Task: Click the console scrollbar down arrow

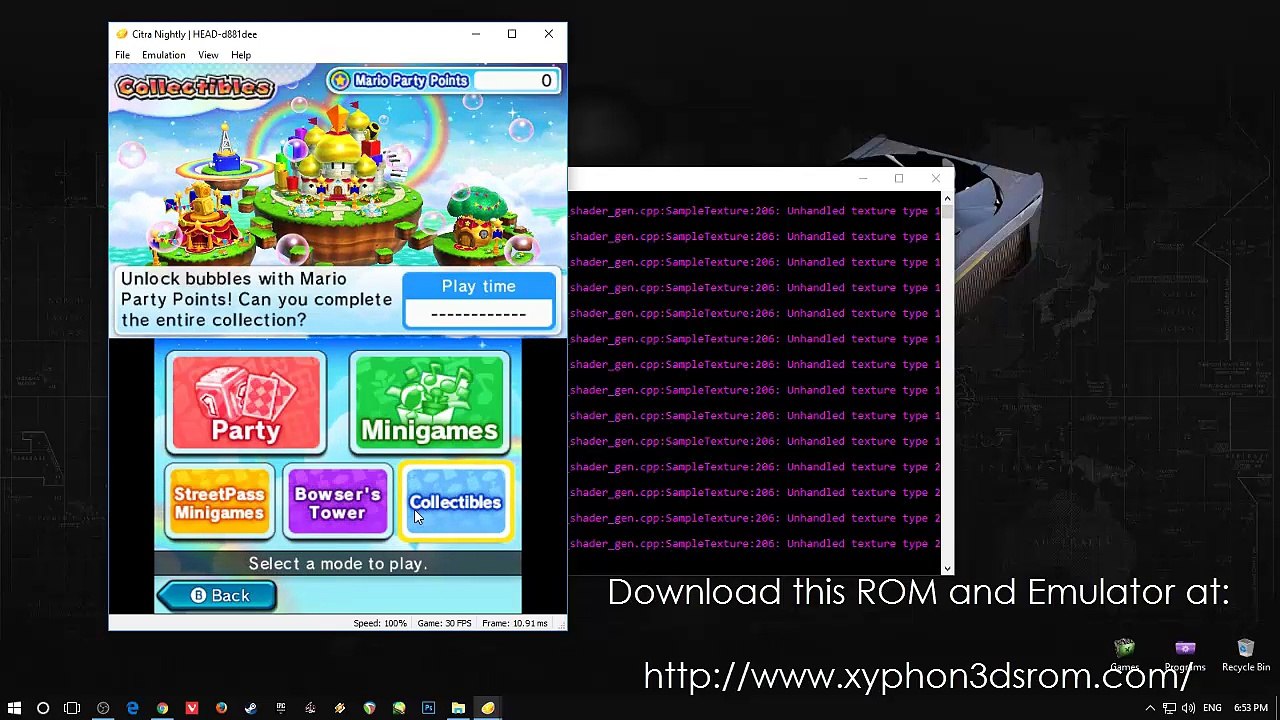Action: [947, 567]
